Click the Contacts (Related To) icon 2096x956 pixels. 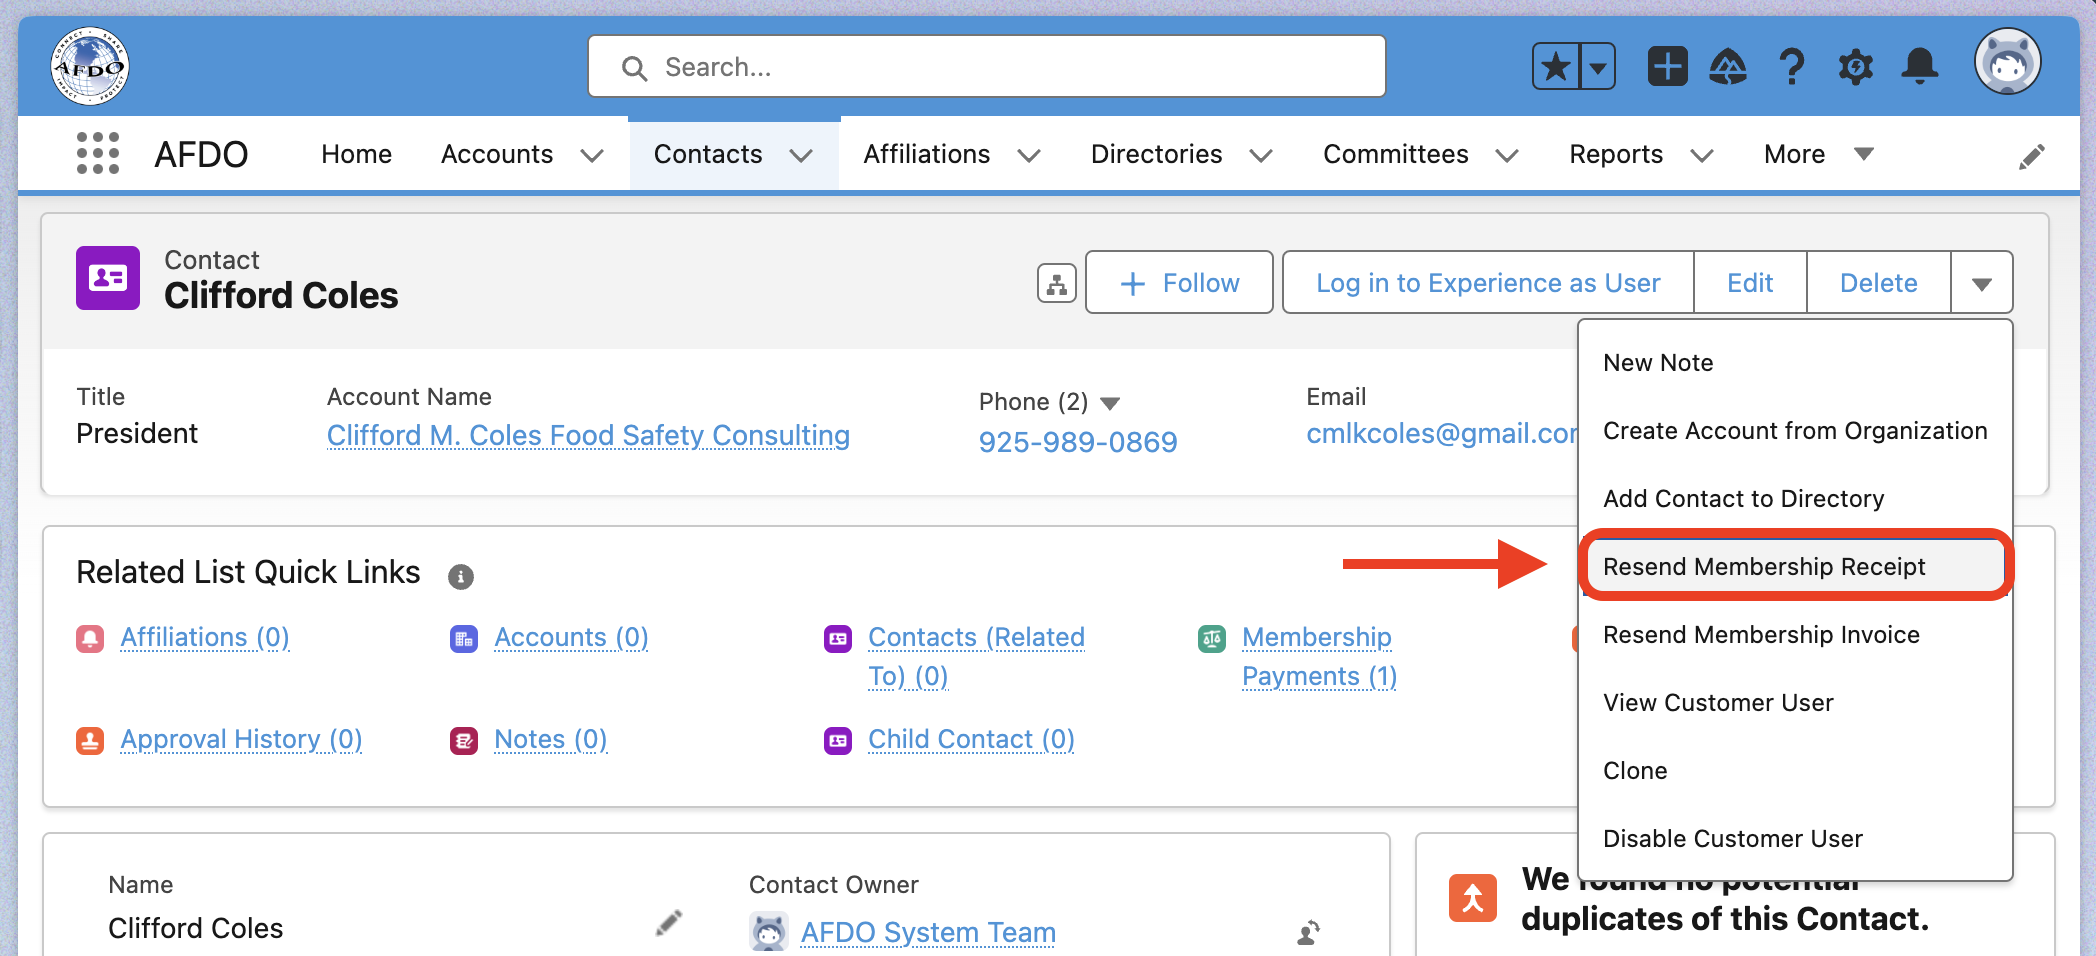pos(838,638)
